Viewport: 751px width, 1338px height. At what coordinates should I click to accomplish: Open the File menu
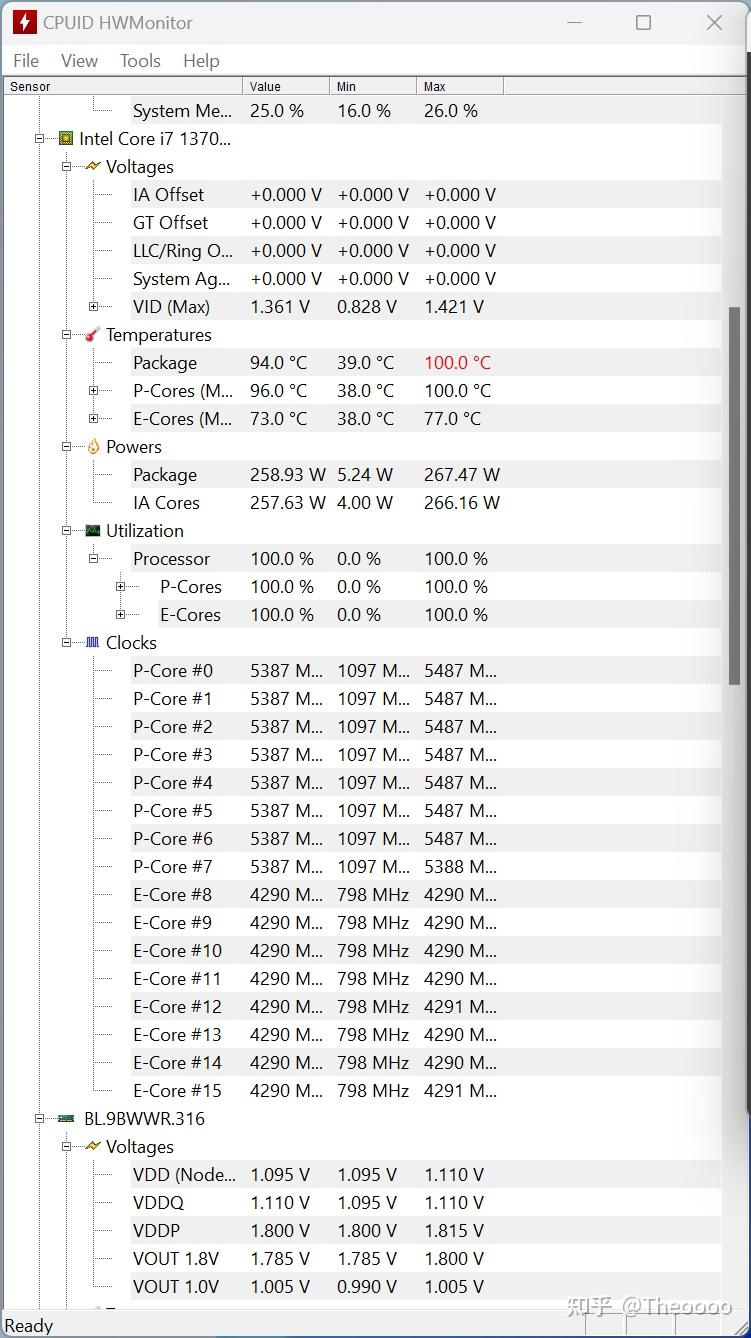tap(25, 60)
